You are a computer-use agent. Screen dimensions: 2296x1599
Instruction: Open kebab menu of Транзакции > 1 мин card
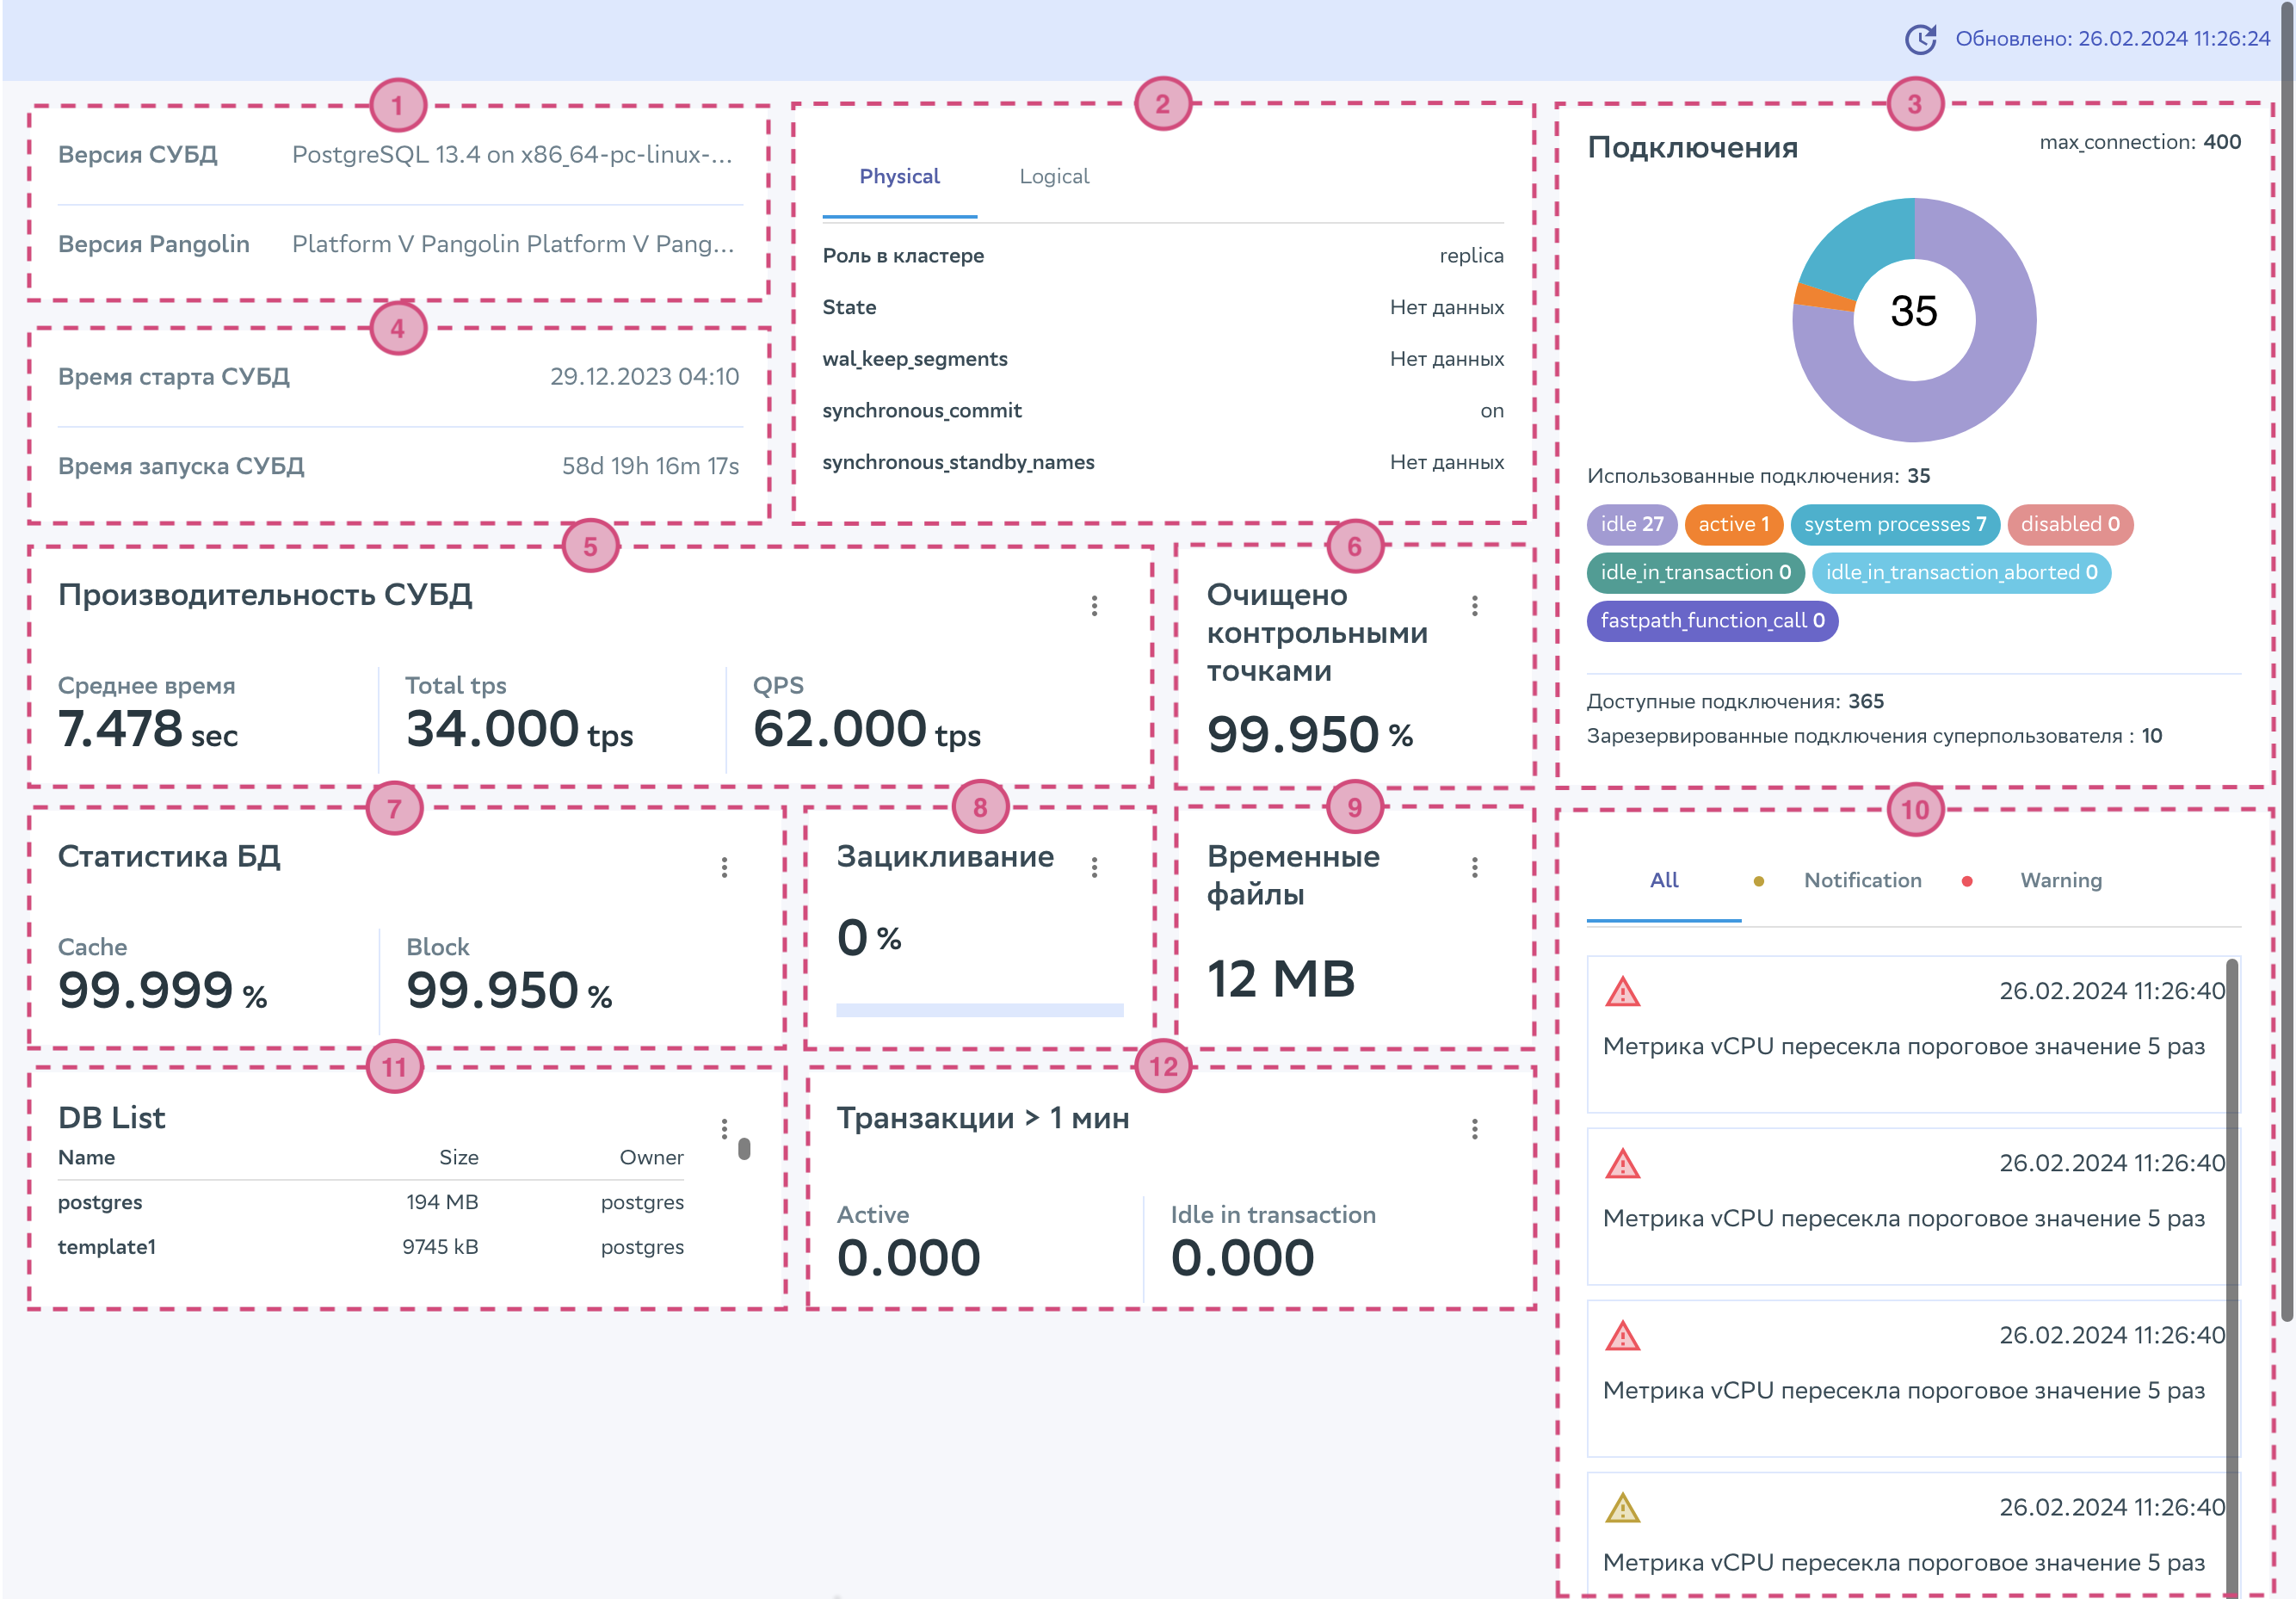tap(1474, 1129)
